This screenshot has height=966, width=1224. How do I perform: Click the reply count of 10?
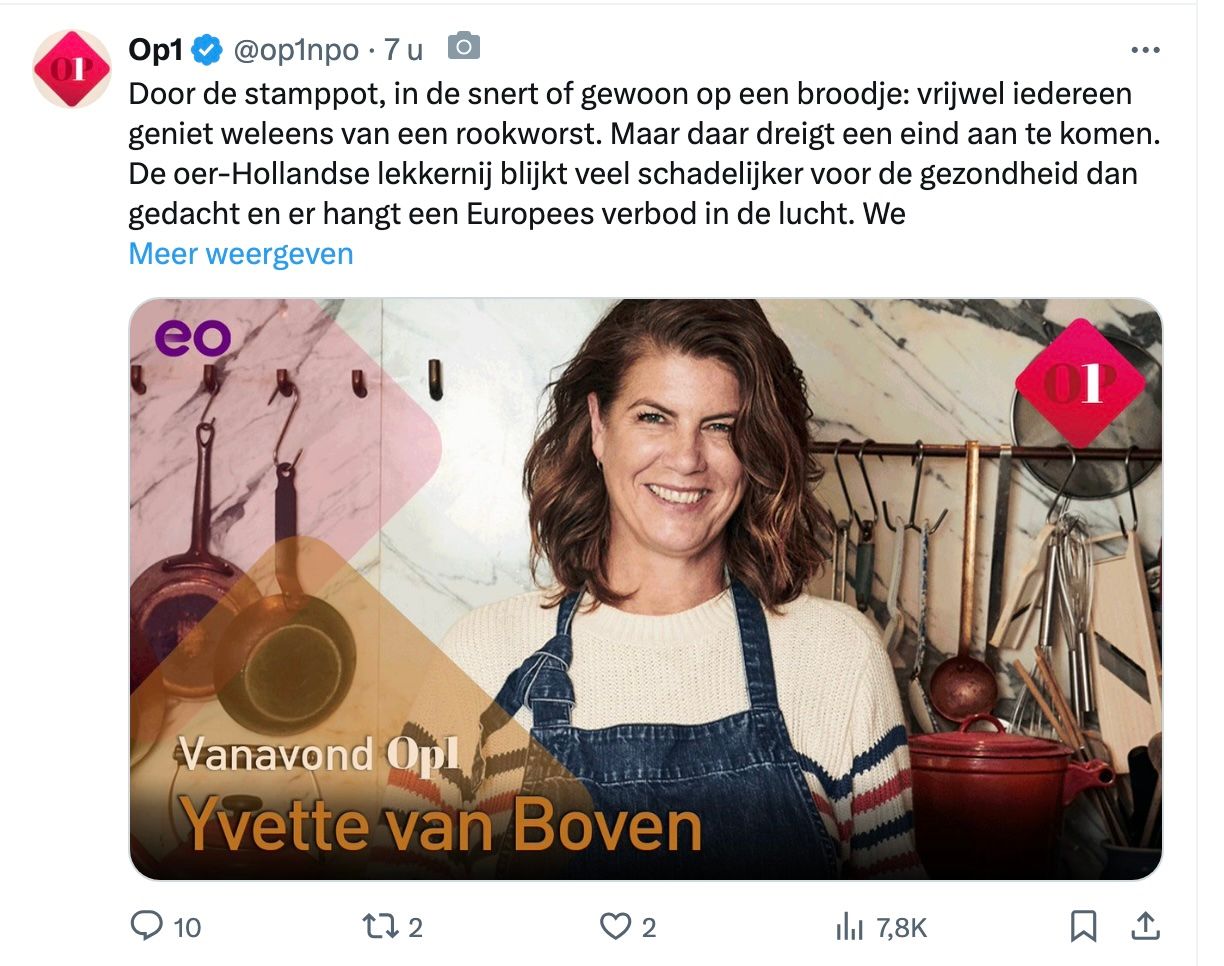pos(187,928)
